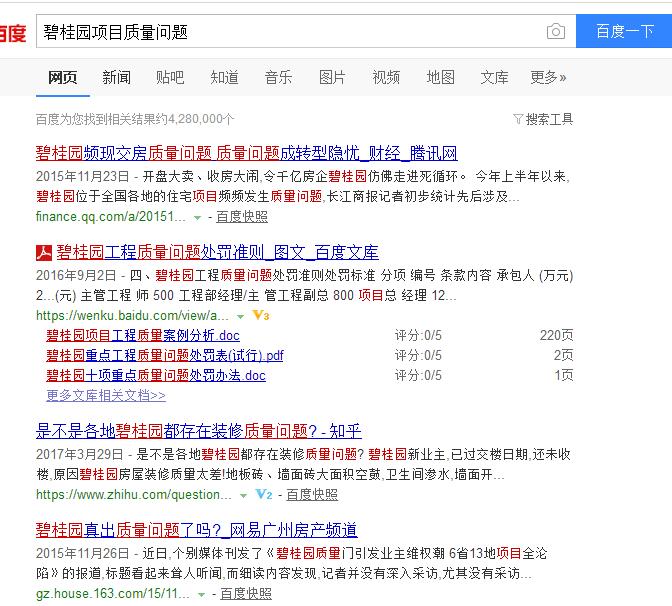Click the https://www.zhihu.com/question... URL
The height and width of the screenshot is (606, 672).
coord(134,495)
